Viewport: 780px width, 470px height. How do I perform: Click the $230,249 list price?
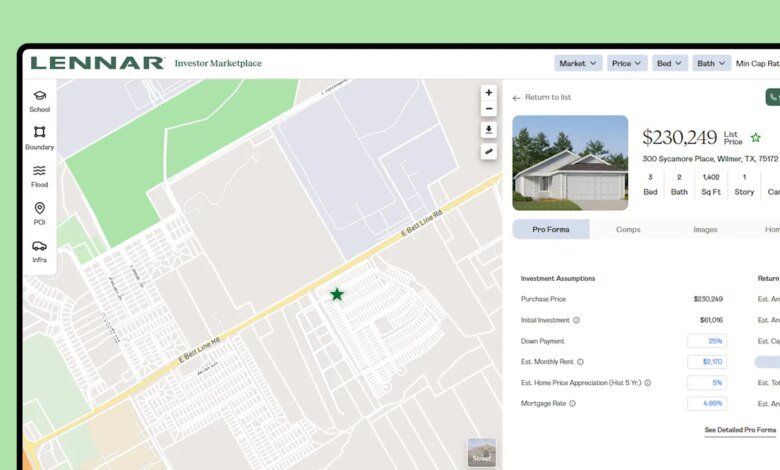[680, 137]
